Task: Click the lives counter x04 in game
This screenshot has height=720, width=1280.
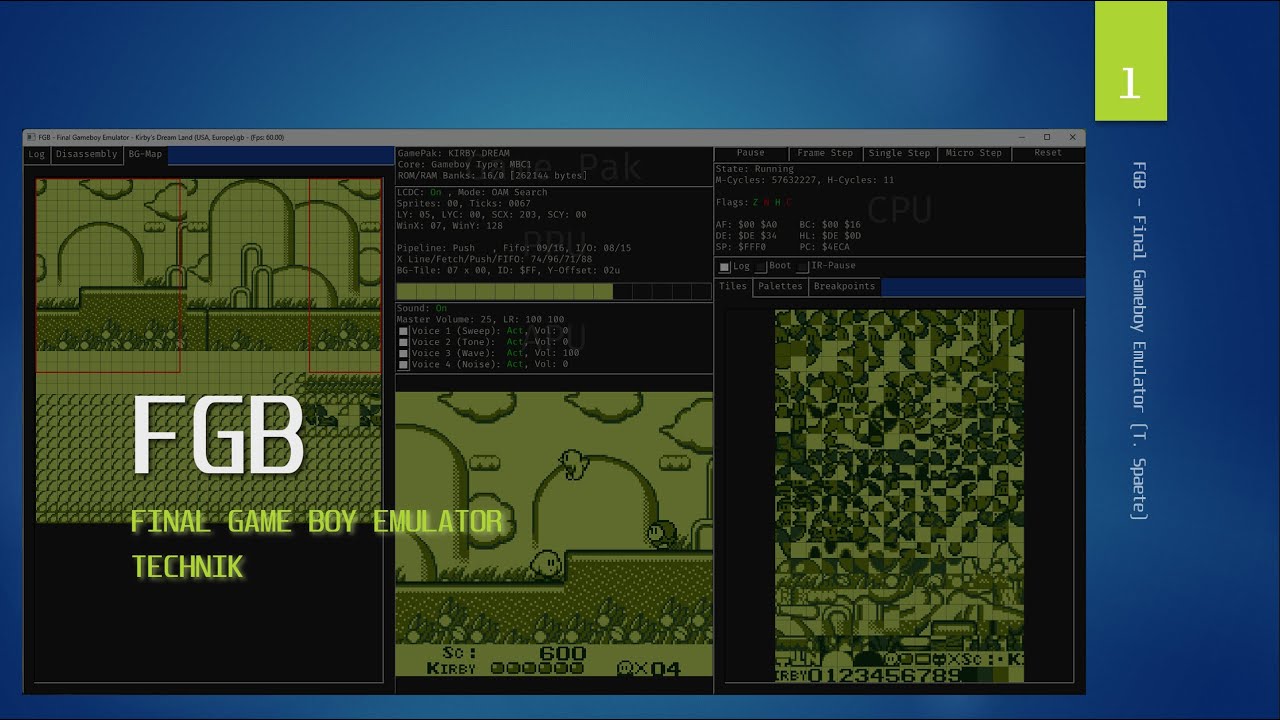Action: pyautogui.click(x=650, y=668)
